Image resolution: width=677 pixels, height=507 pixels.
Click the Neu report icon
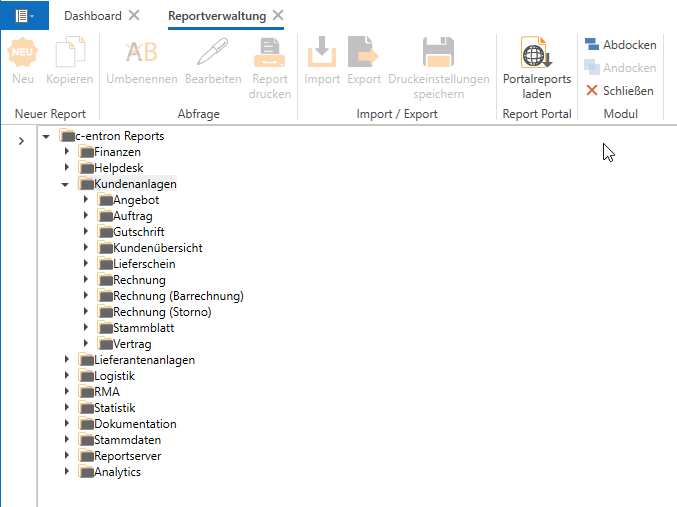point(22,52)
